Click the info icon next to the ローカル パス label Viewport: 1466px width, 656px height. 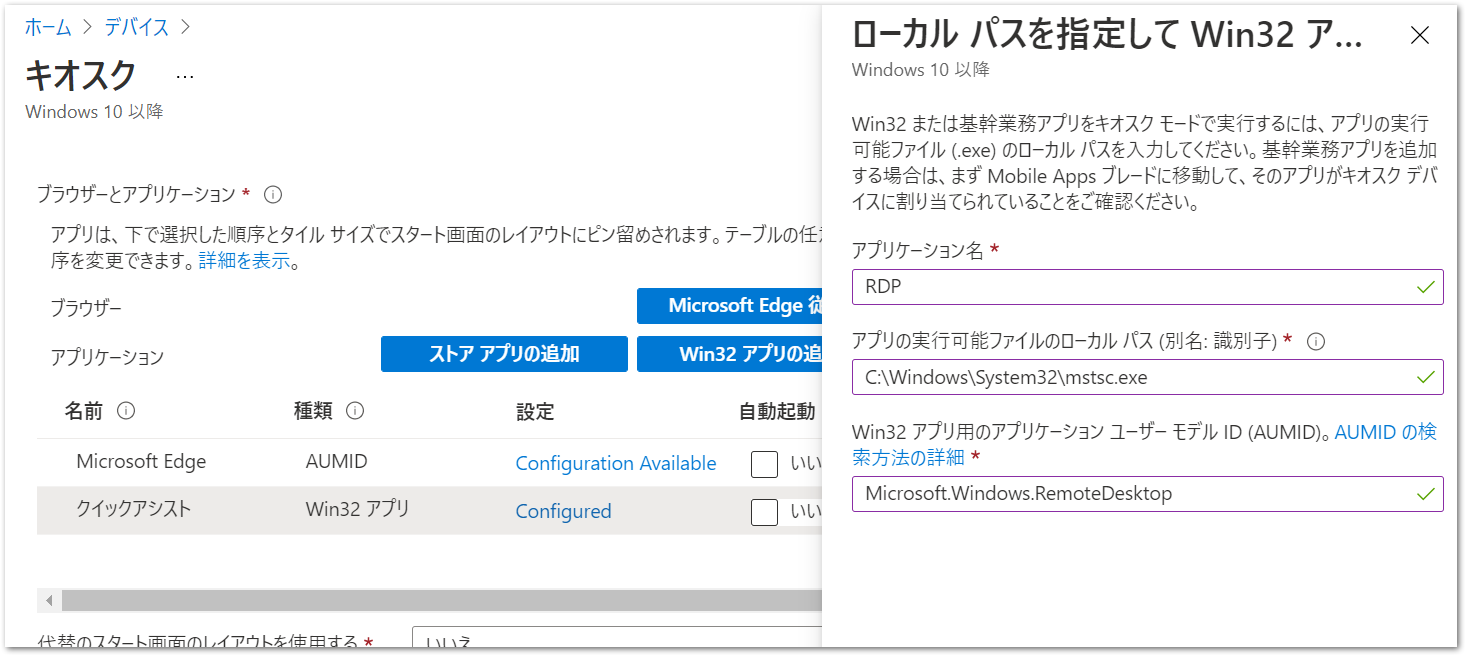pyautogui.click(x=1317, y=341)
